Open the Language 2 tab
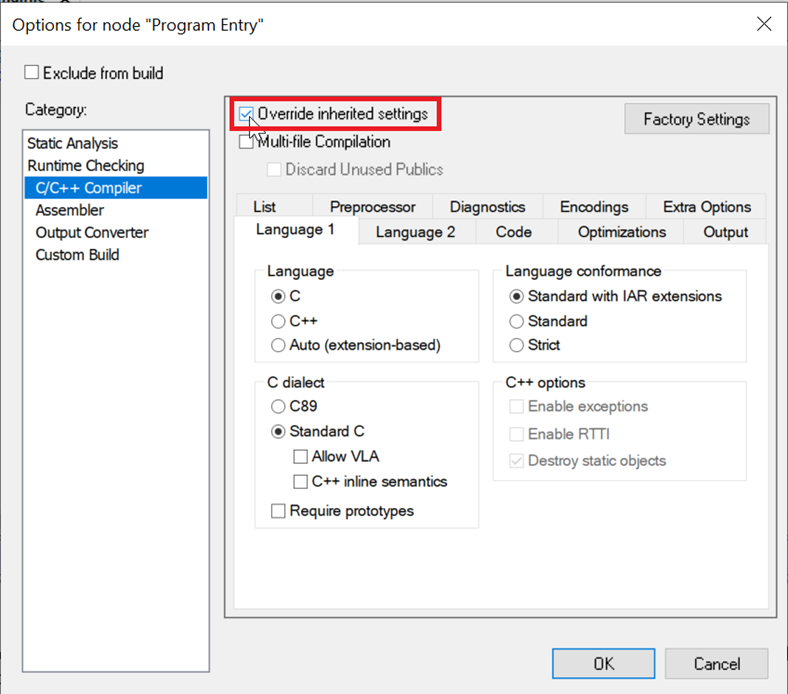 [415, 232]
